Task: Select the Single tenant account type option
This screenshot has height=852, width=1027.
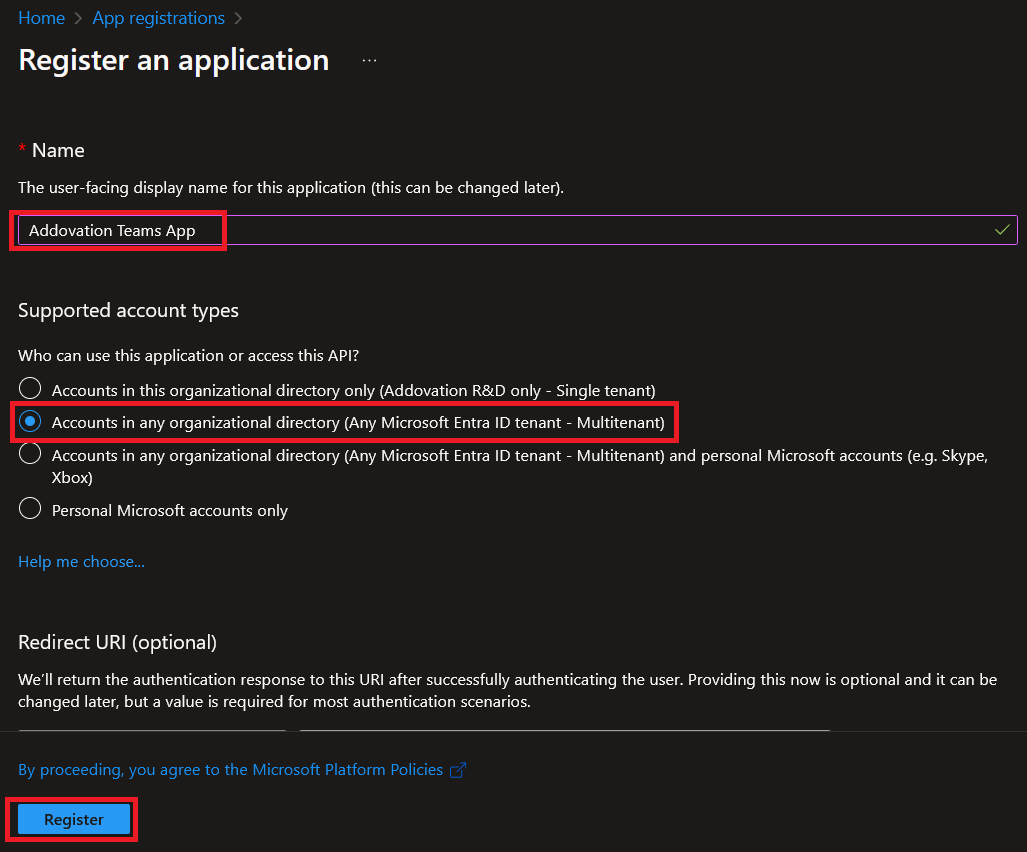Action: pyautogui.click(x=31, y=389)
